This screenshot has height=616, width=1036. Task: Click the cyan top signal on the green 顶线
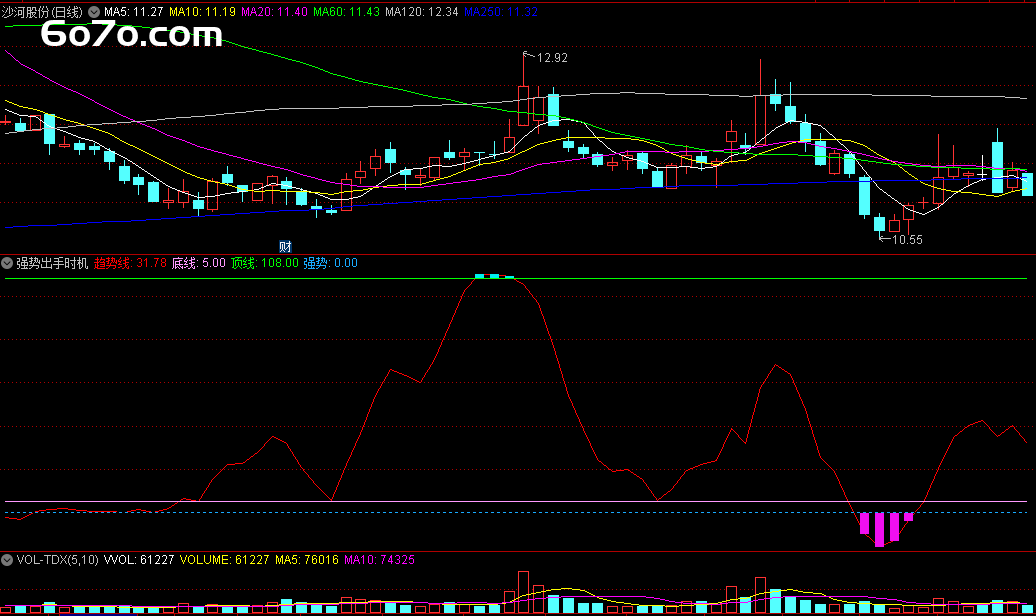(494, 276)
